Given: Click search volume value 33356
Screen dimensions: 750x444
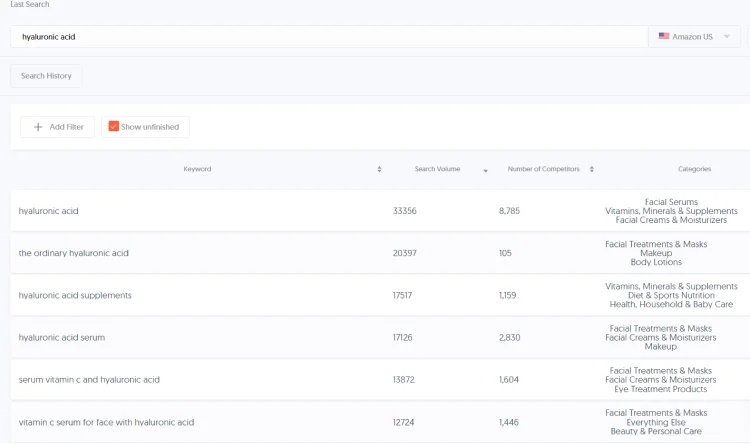Looking at the screenshot, I should [x=405, y=211].
